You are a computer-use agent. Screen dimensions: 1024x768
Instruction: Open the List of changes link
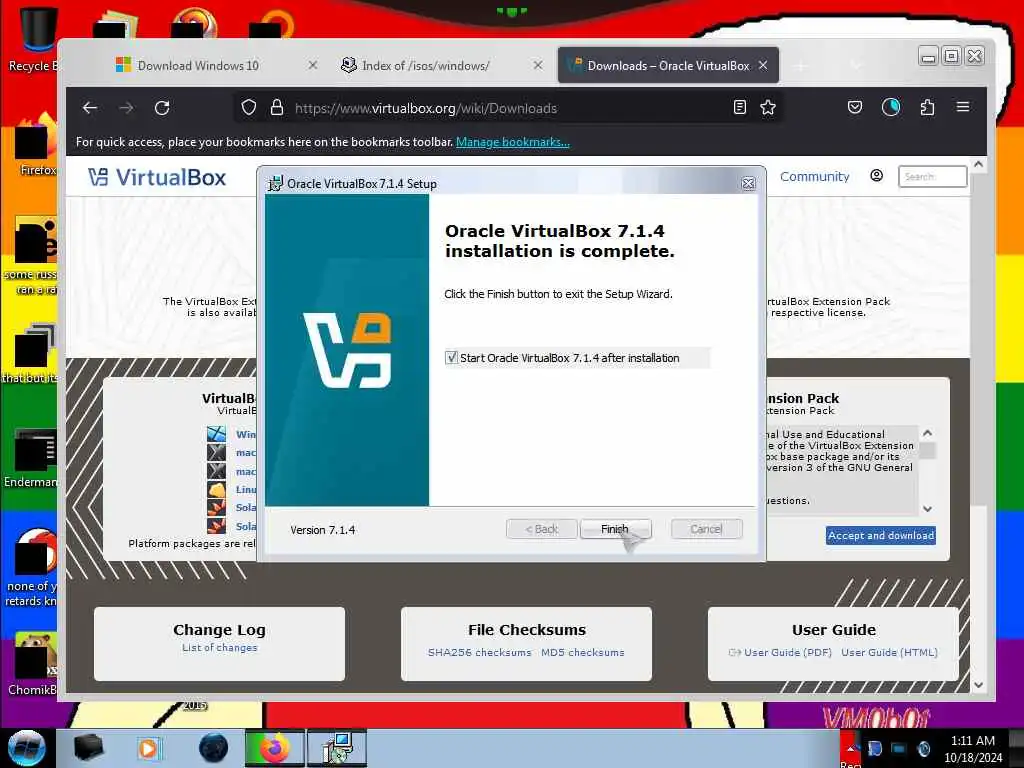tap(219, 648)
